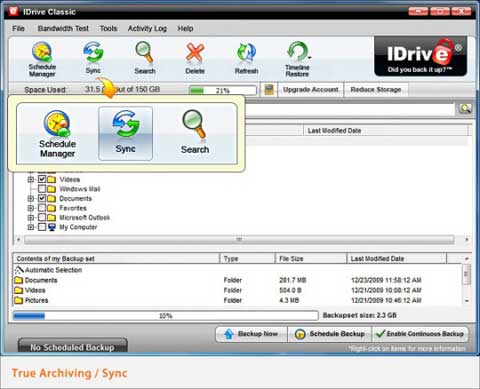Image resolution: width=480 pixels, height=389 pixels.
Task: Expand the Videos tree node
Action: [31, 179]
